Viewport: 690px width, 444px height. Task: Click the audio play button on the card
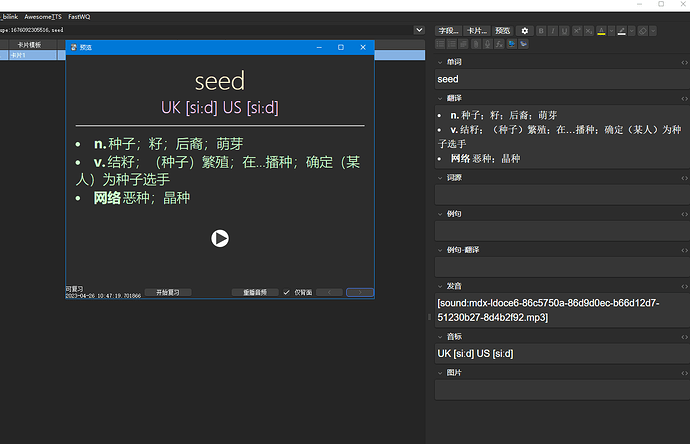pyautogui.click(x=220, y=238)
